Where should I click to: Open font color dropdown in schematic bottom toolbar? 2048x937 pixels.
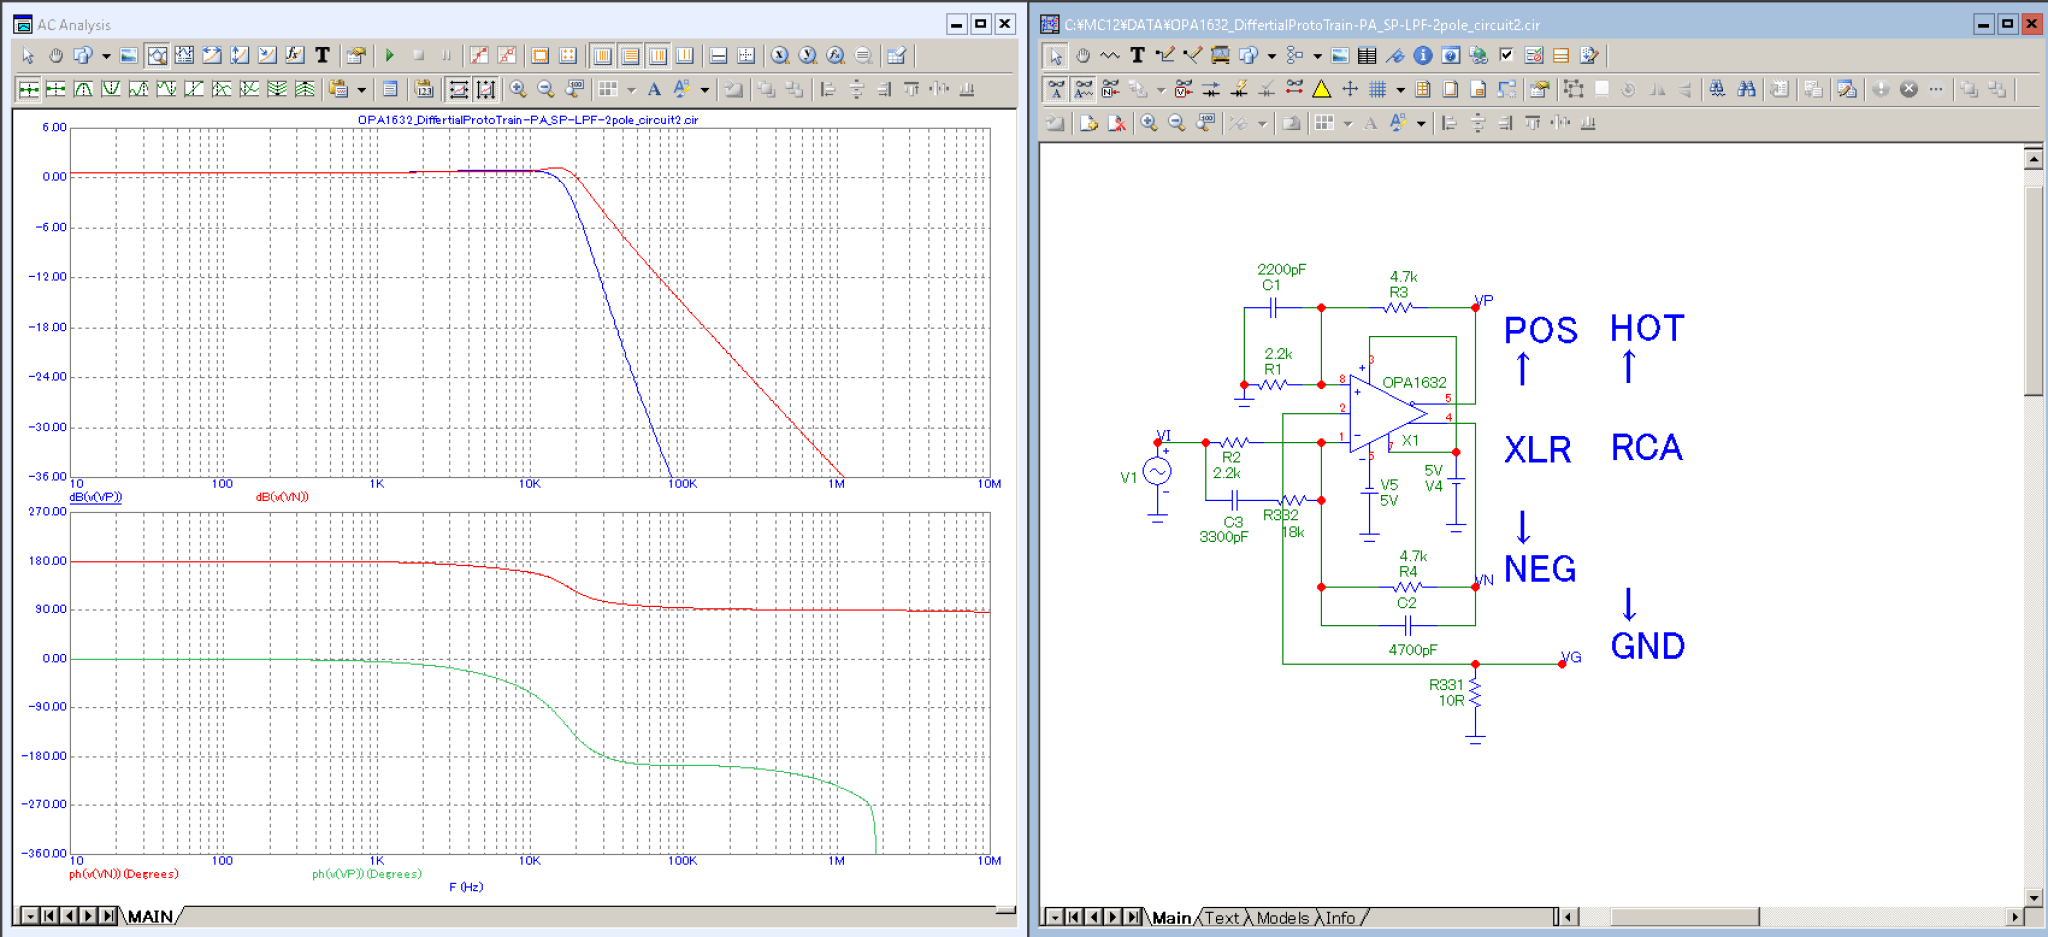1421,124
